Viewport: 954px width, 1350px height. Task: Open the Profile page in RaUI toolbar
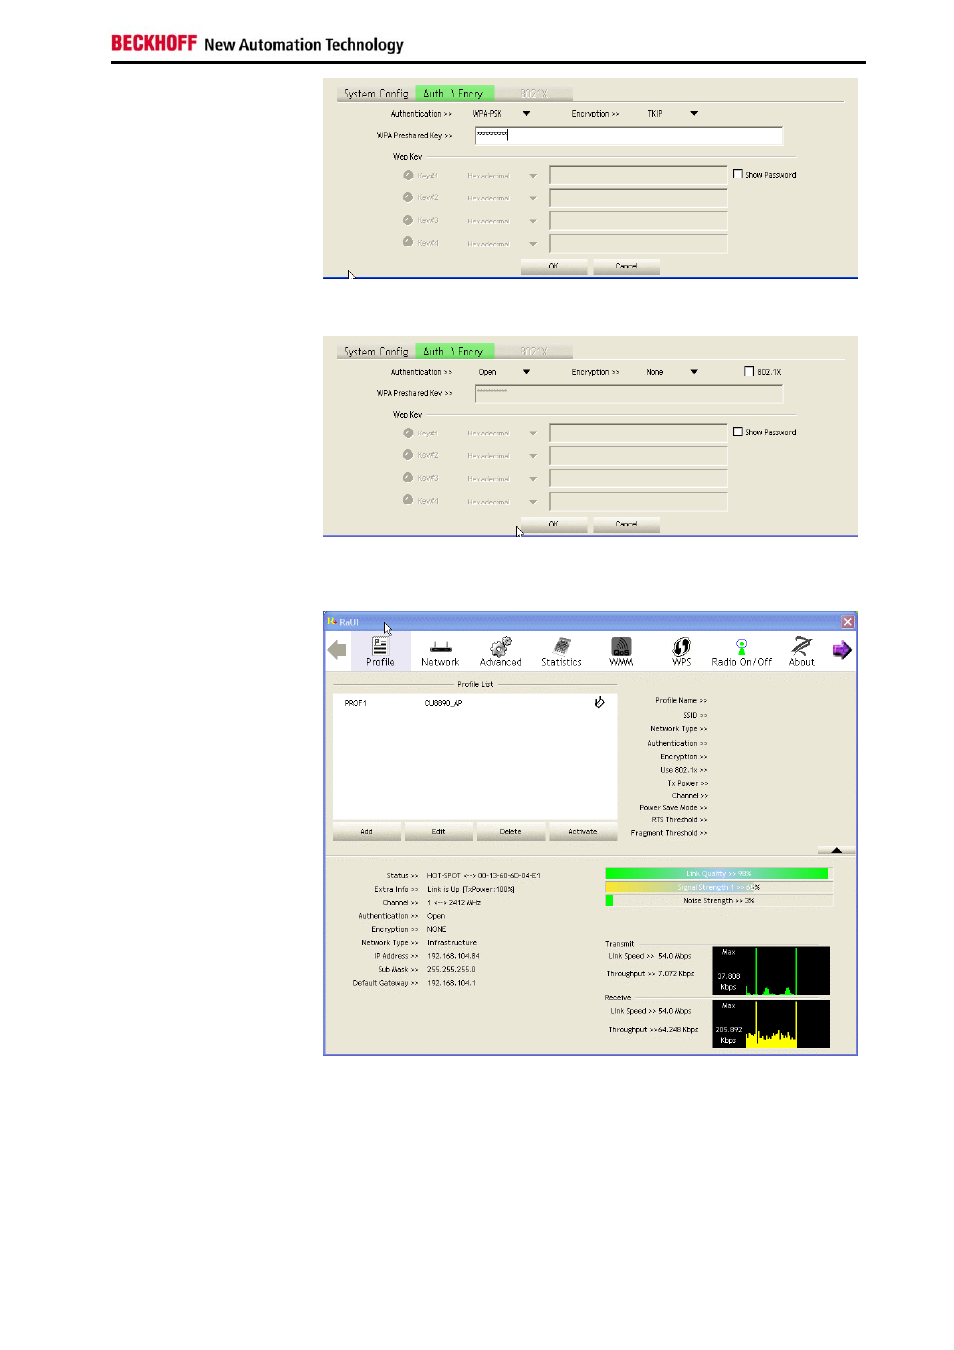point(380,651)
